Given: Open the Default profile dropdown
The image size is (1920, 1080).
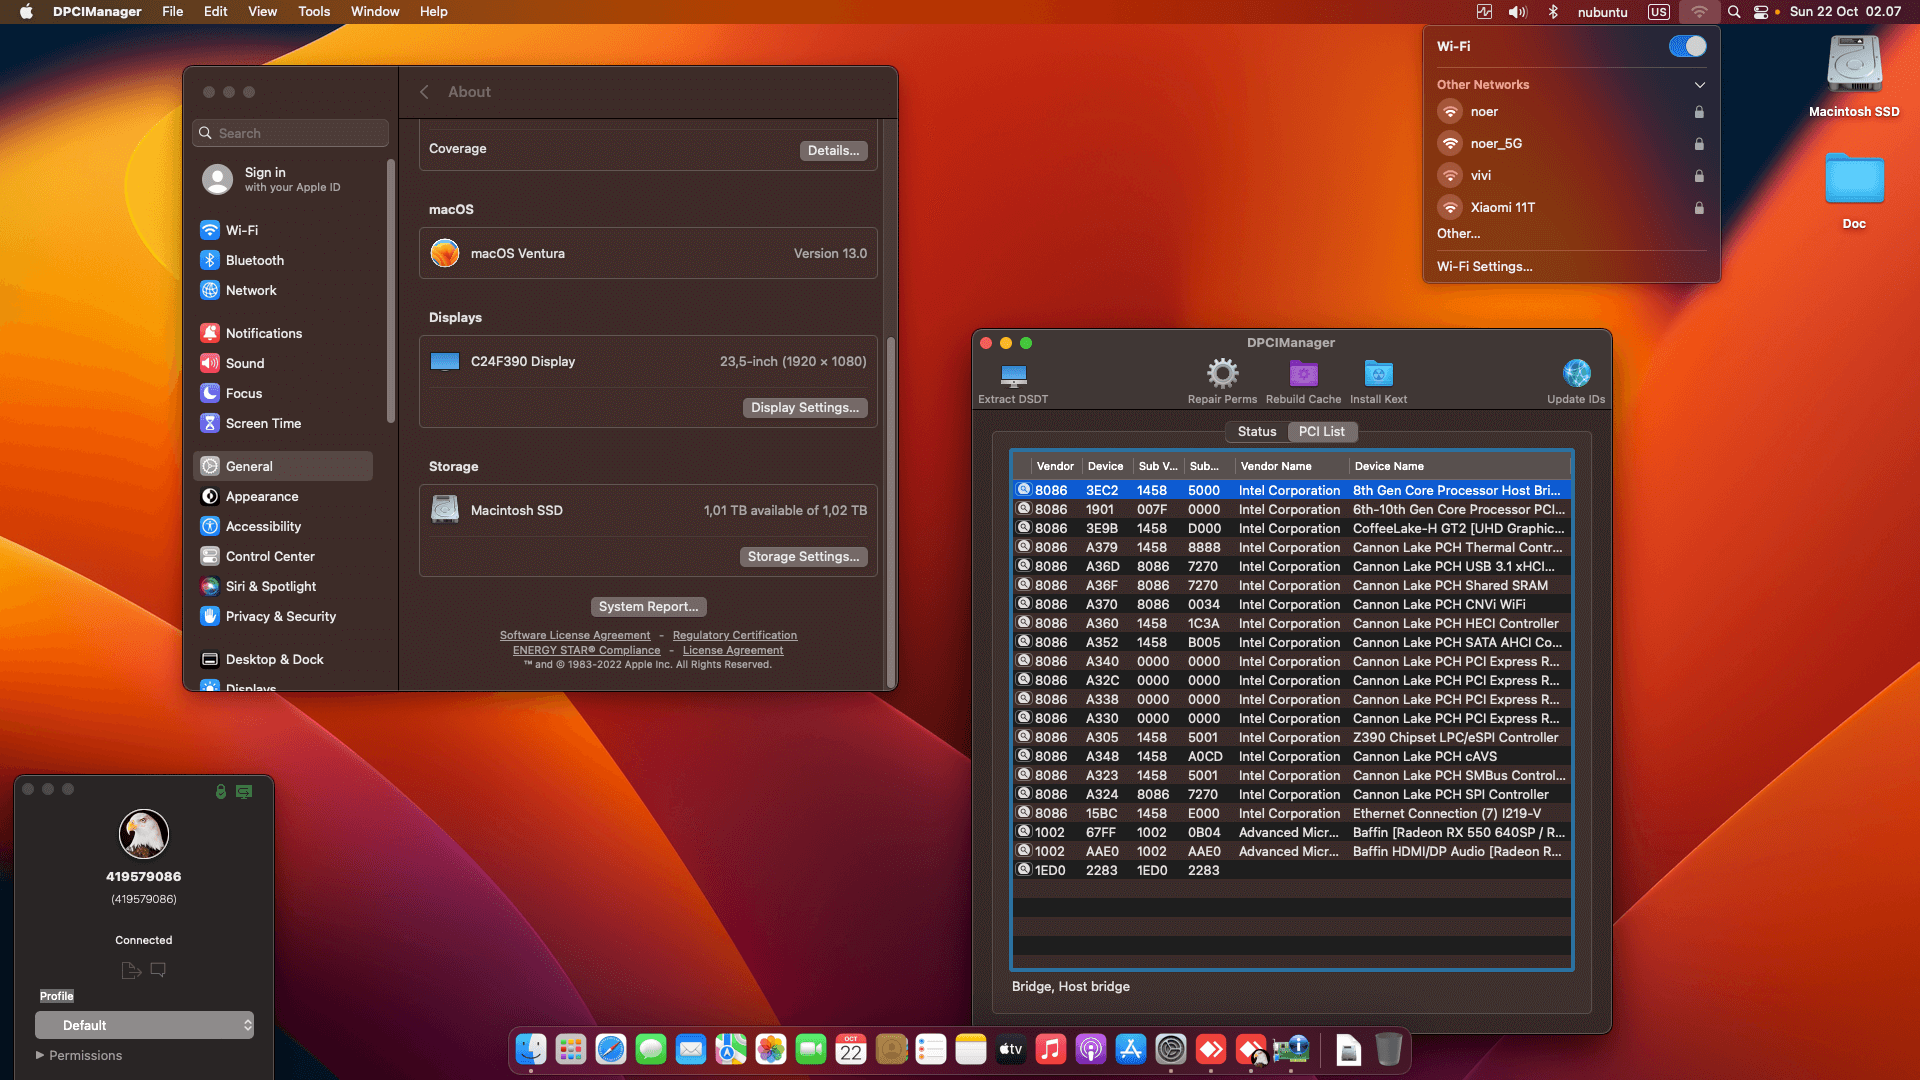Looking at the screenshot, I should point(144,1025).
